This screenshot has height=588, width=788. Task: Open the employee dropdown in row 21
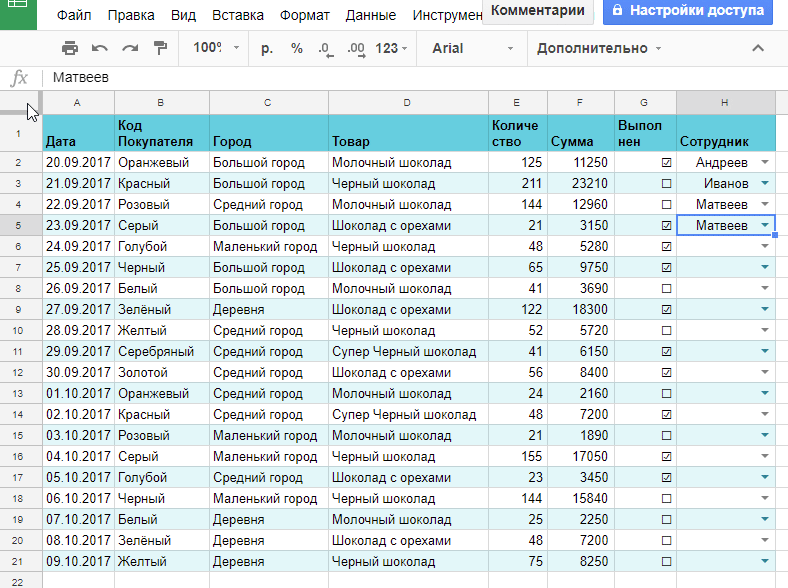click(x=765, y=561)
